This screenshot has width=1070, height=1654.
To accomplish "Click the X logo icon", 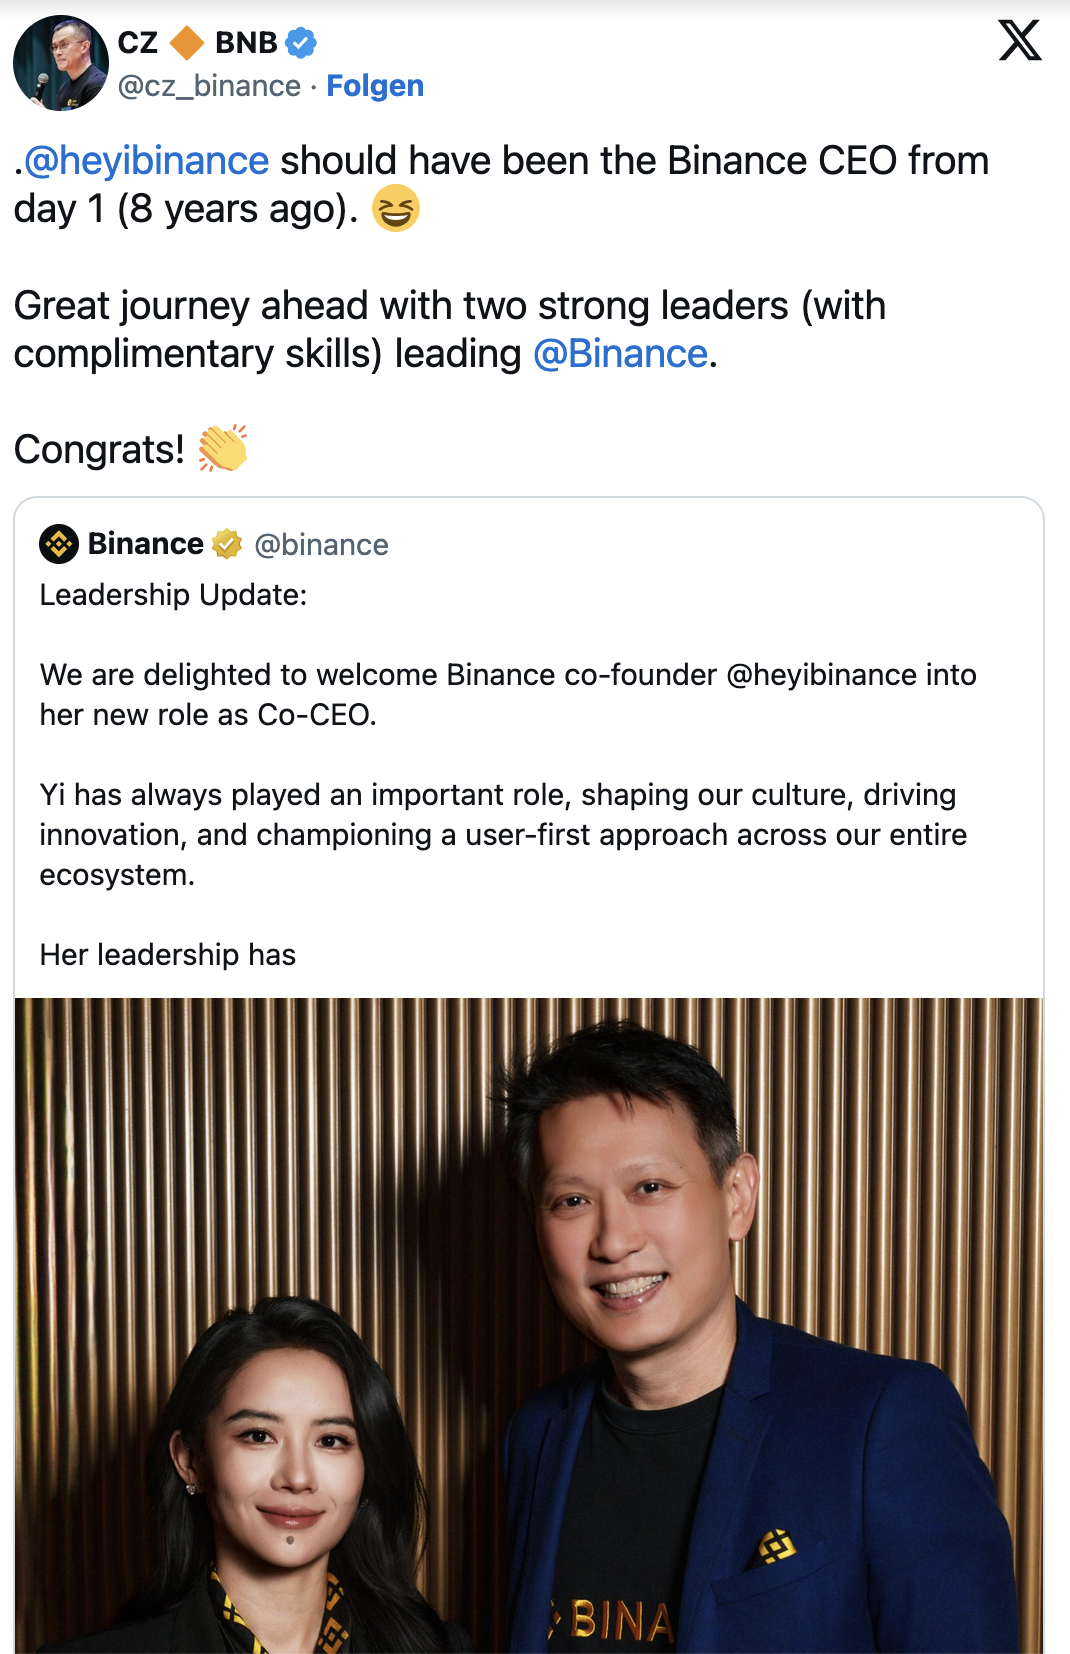I will click(1019, 41).
